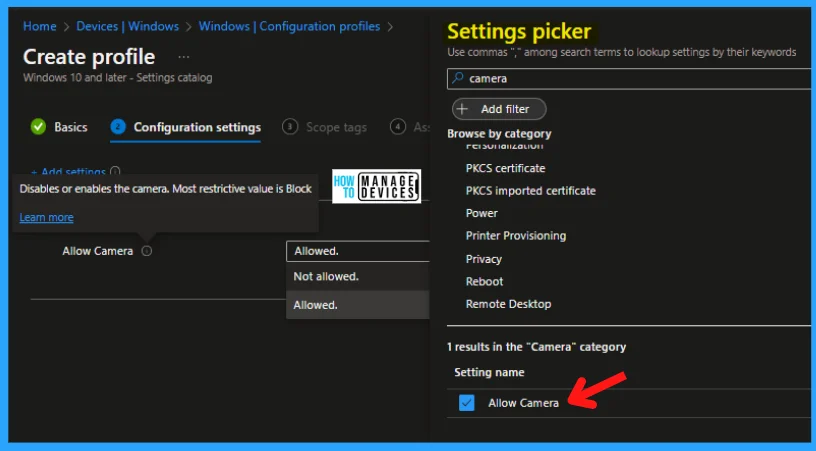
Task: Select the Printer Provisioning category
Action: 516,236
